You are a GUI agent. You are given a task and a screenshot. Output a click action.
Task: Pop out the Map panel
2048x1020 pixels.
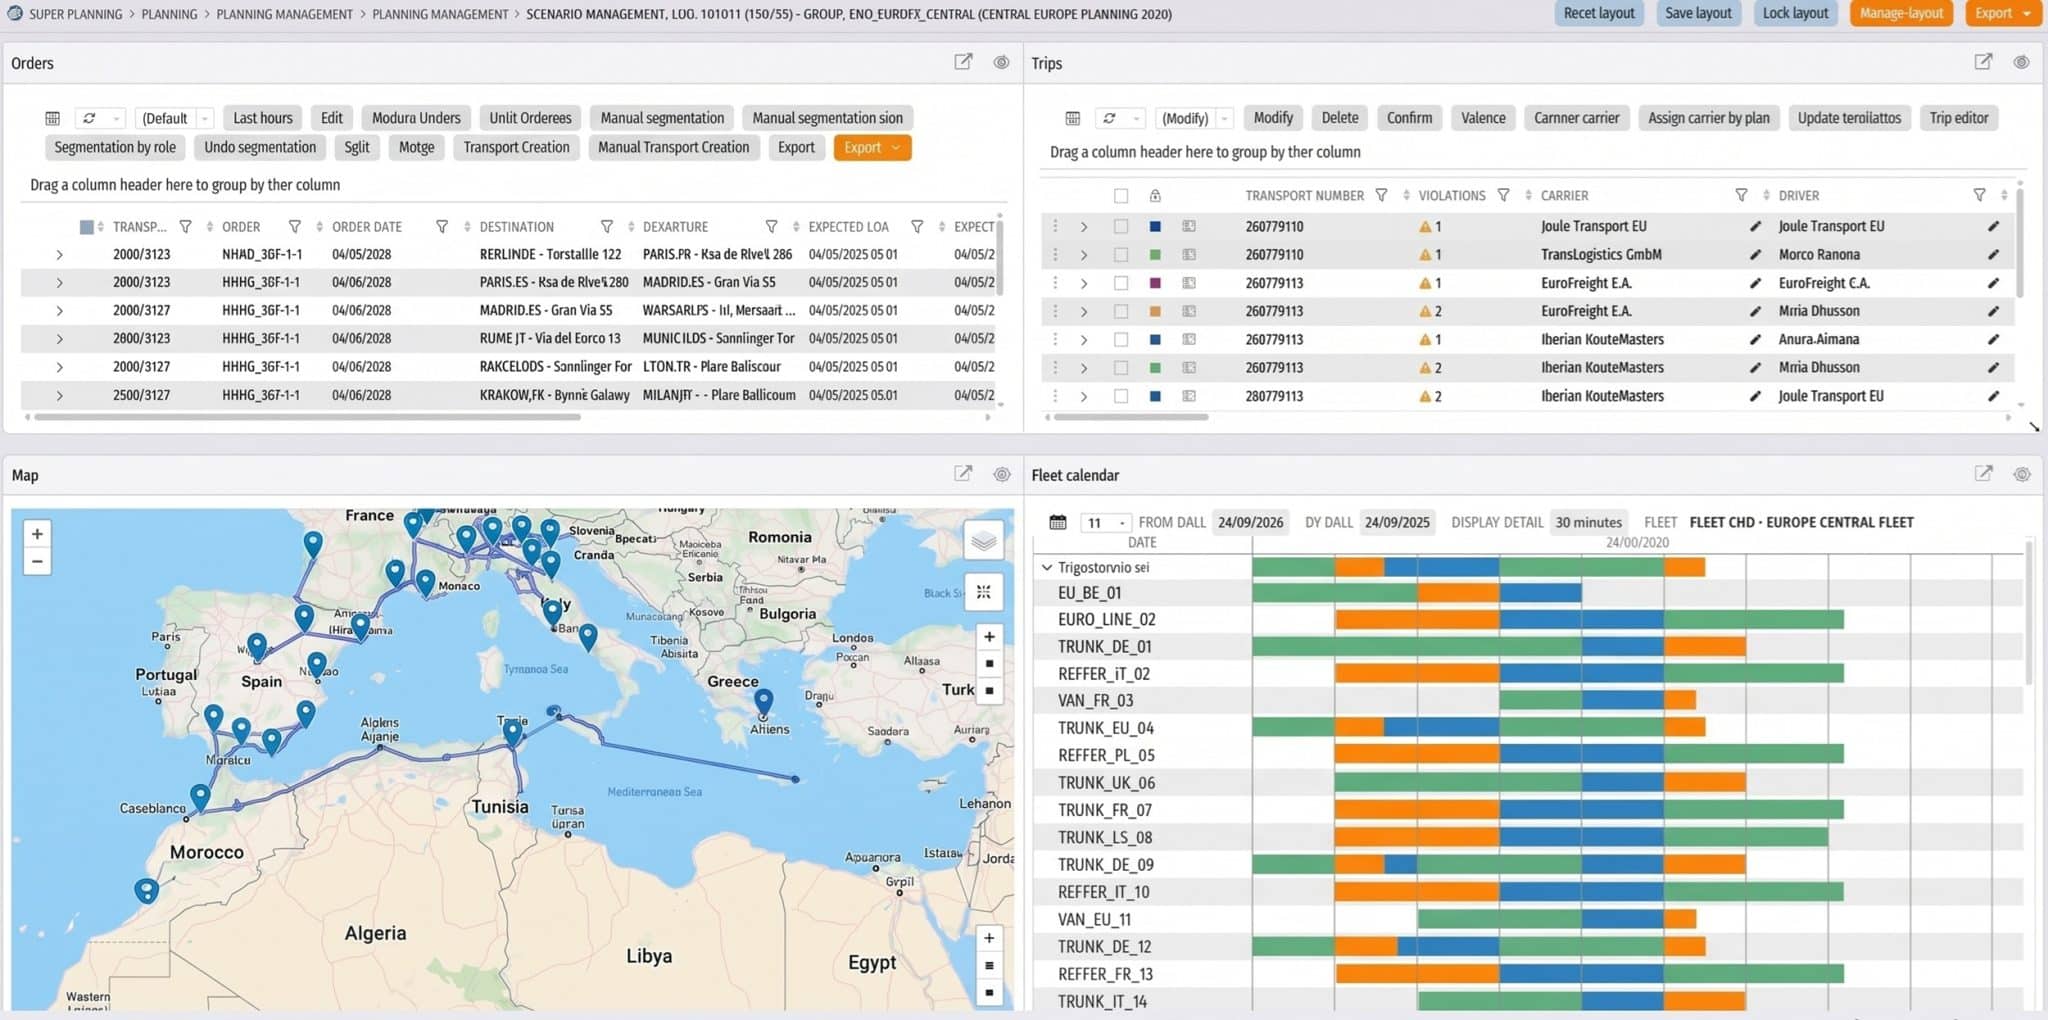click(x=962, y=474)
